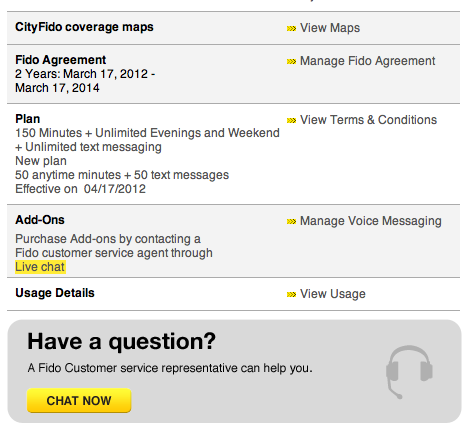466x431 pixels.
Task: Select the CityFido coverage maps heading
Action: point(84,27)
